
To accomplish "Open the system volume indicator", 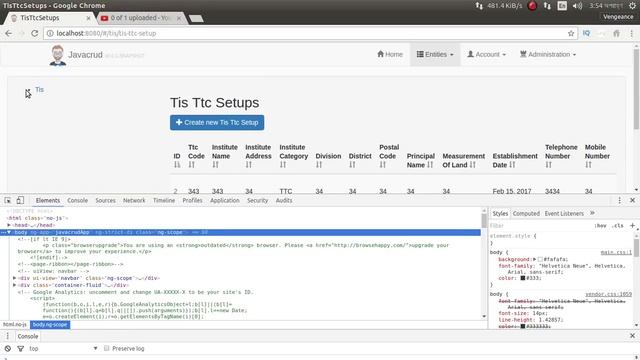I will pyautogui.click(x=577, y=6).
